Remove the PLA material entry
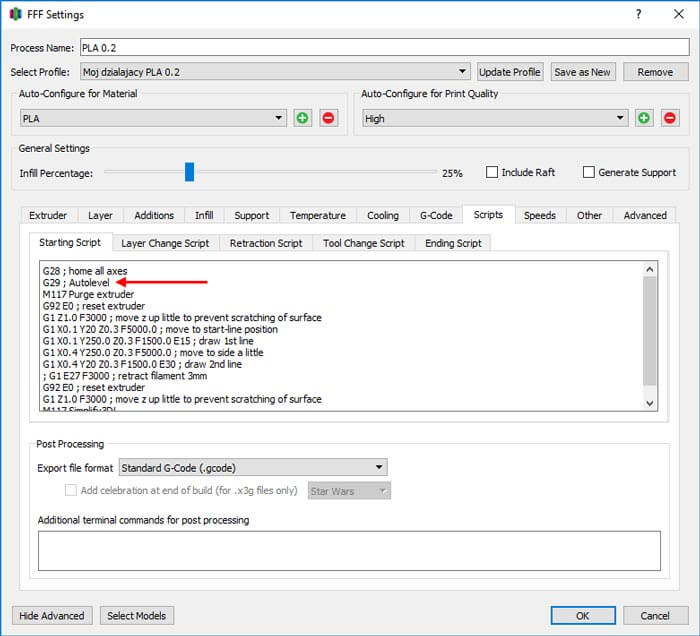 pos(328,118)
